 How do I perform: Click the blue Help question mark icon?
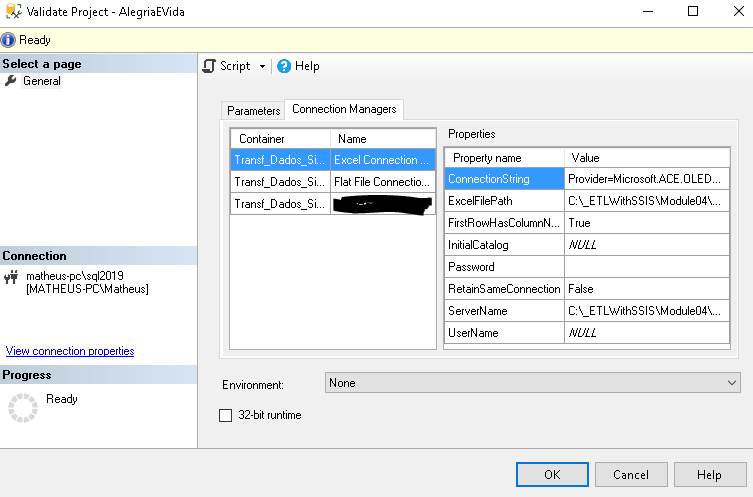point(284,66)
